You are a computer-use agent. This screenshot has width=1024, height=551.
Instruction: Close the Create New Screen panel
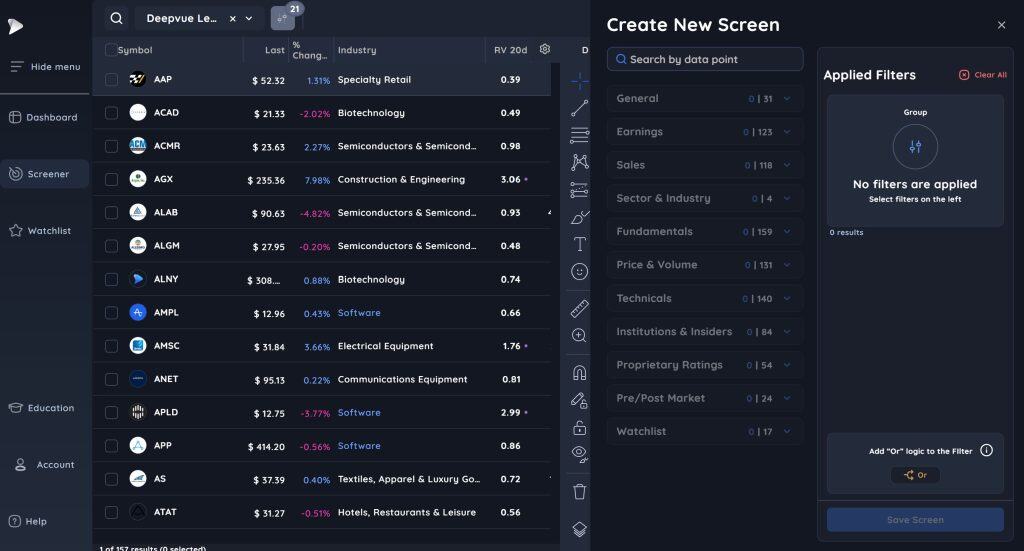(x=1001, y=25)
